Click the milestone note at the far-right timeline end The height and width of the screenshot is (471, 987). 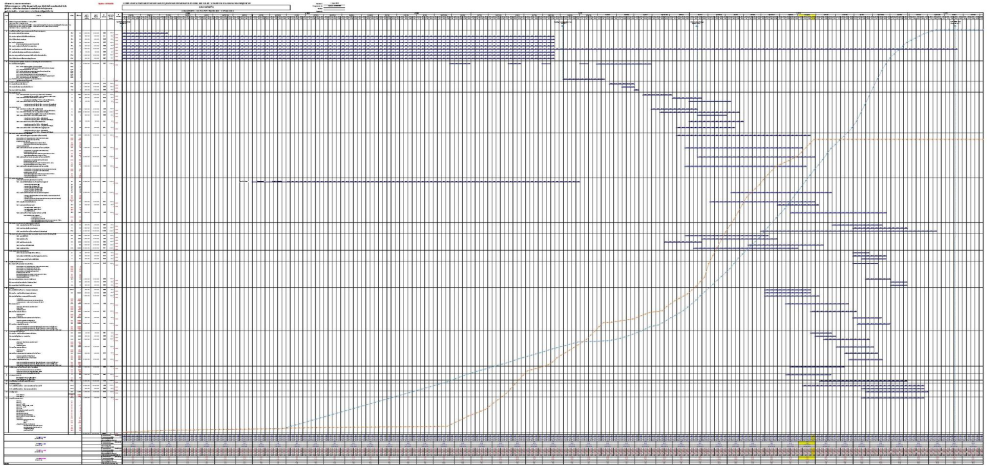[956, 23]
